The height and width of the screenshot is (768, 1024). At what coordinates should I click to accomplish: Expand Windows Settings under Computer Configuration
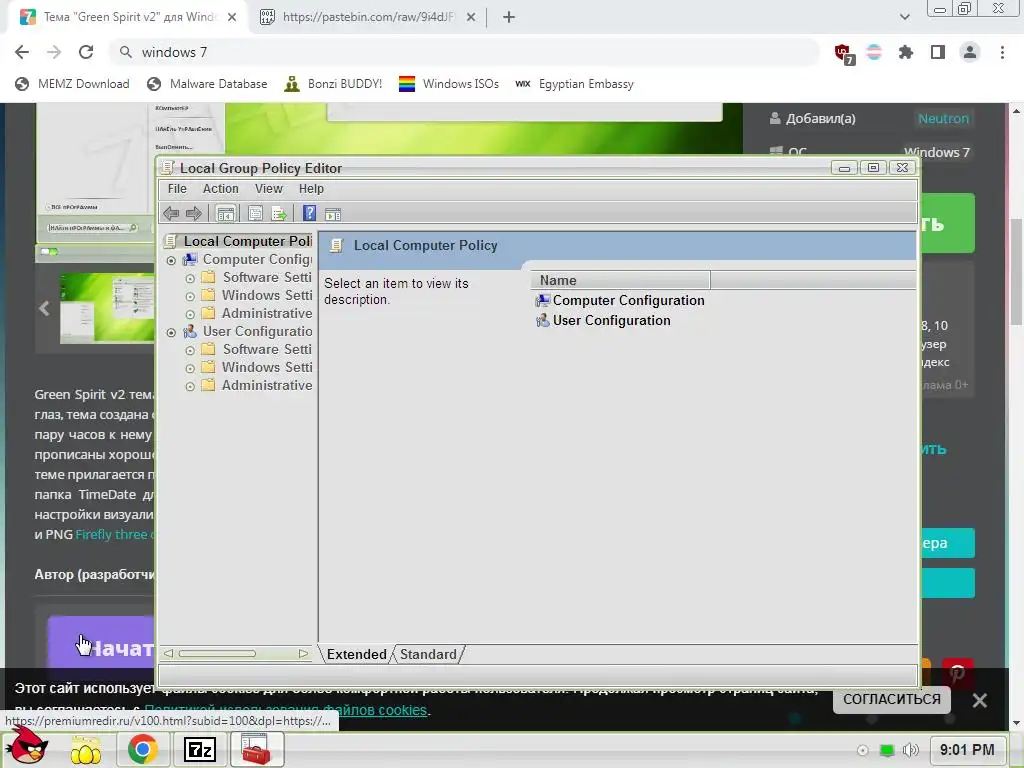[190, 296]
